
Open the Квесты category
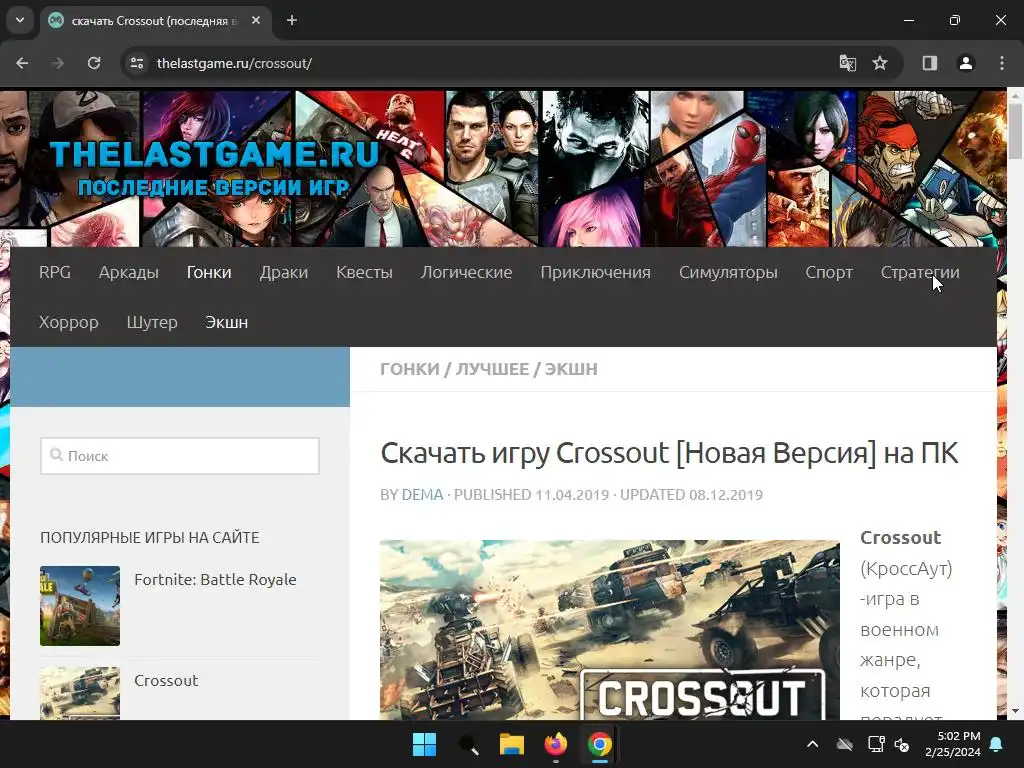364,272
